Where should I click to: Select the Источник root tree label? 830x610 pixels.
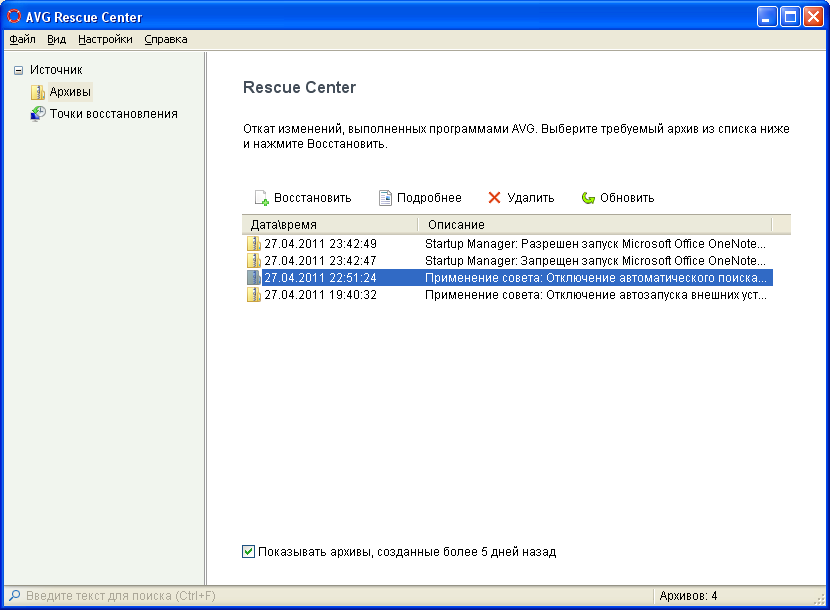(56, 70)
